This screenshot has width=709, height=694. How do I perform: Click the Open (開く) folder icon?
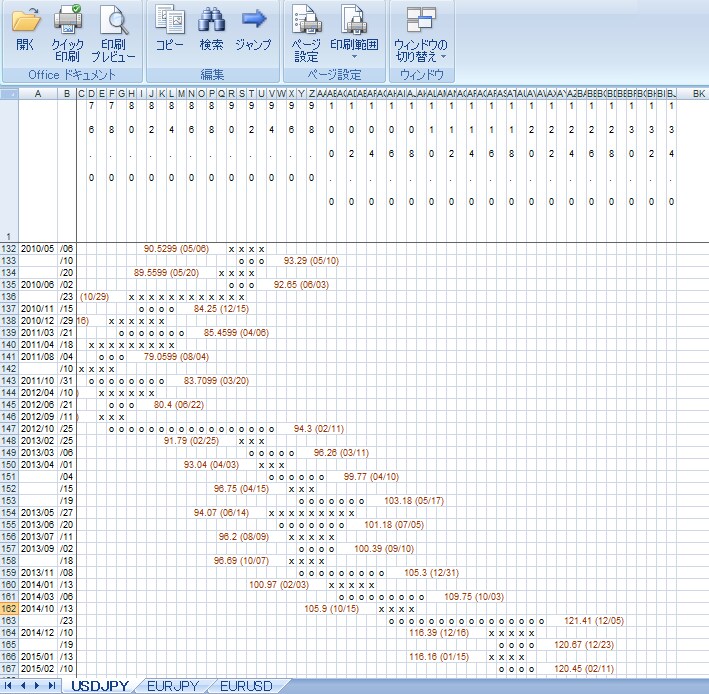(26, 20)
